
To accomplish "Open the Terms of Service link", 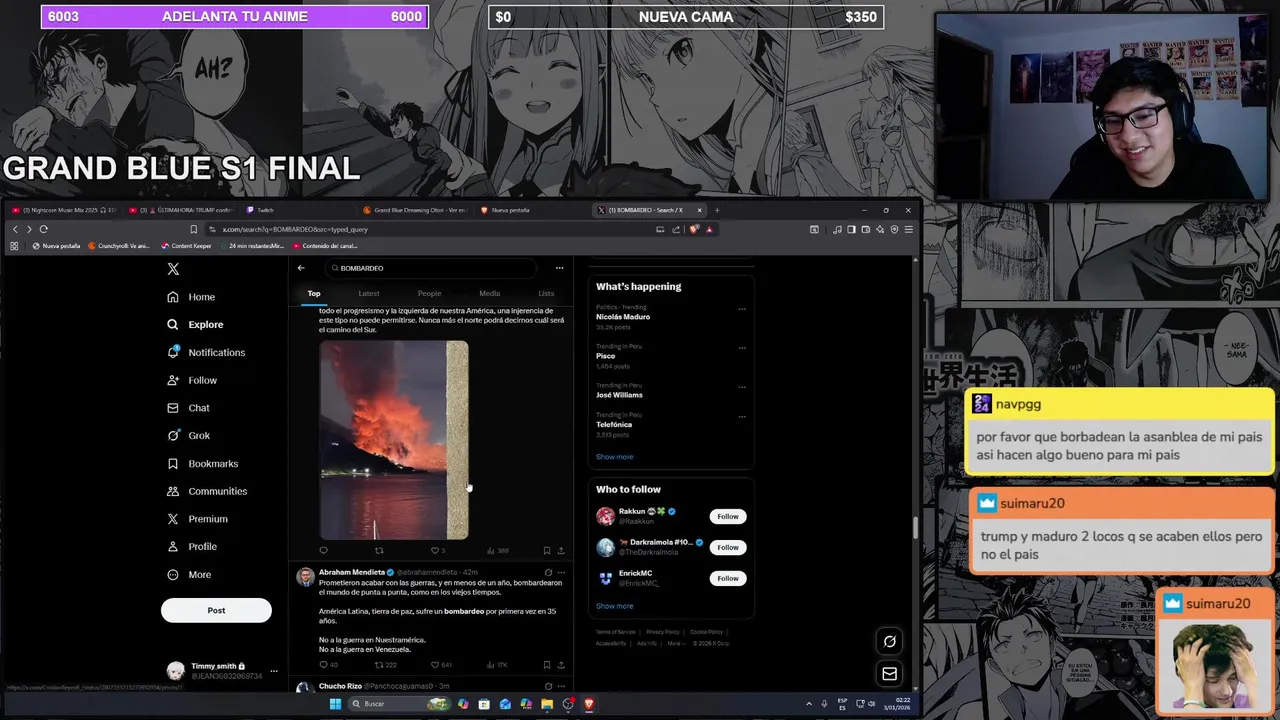I will 616,632.
